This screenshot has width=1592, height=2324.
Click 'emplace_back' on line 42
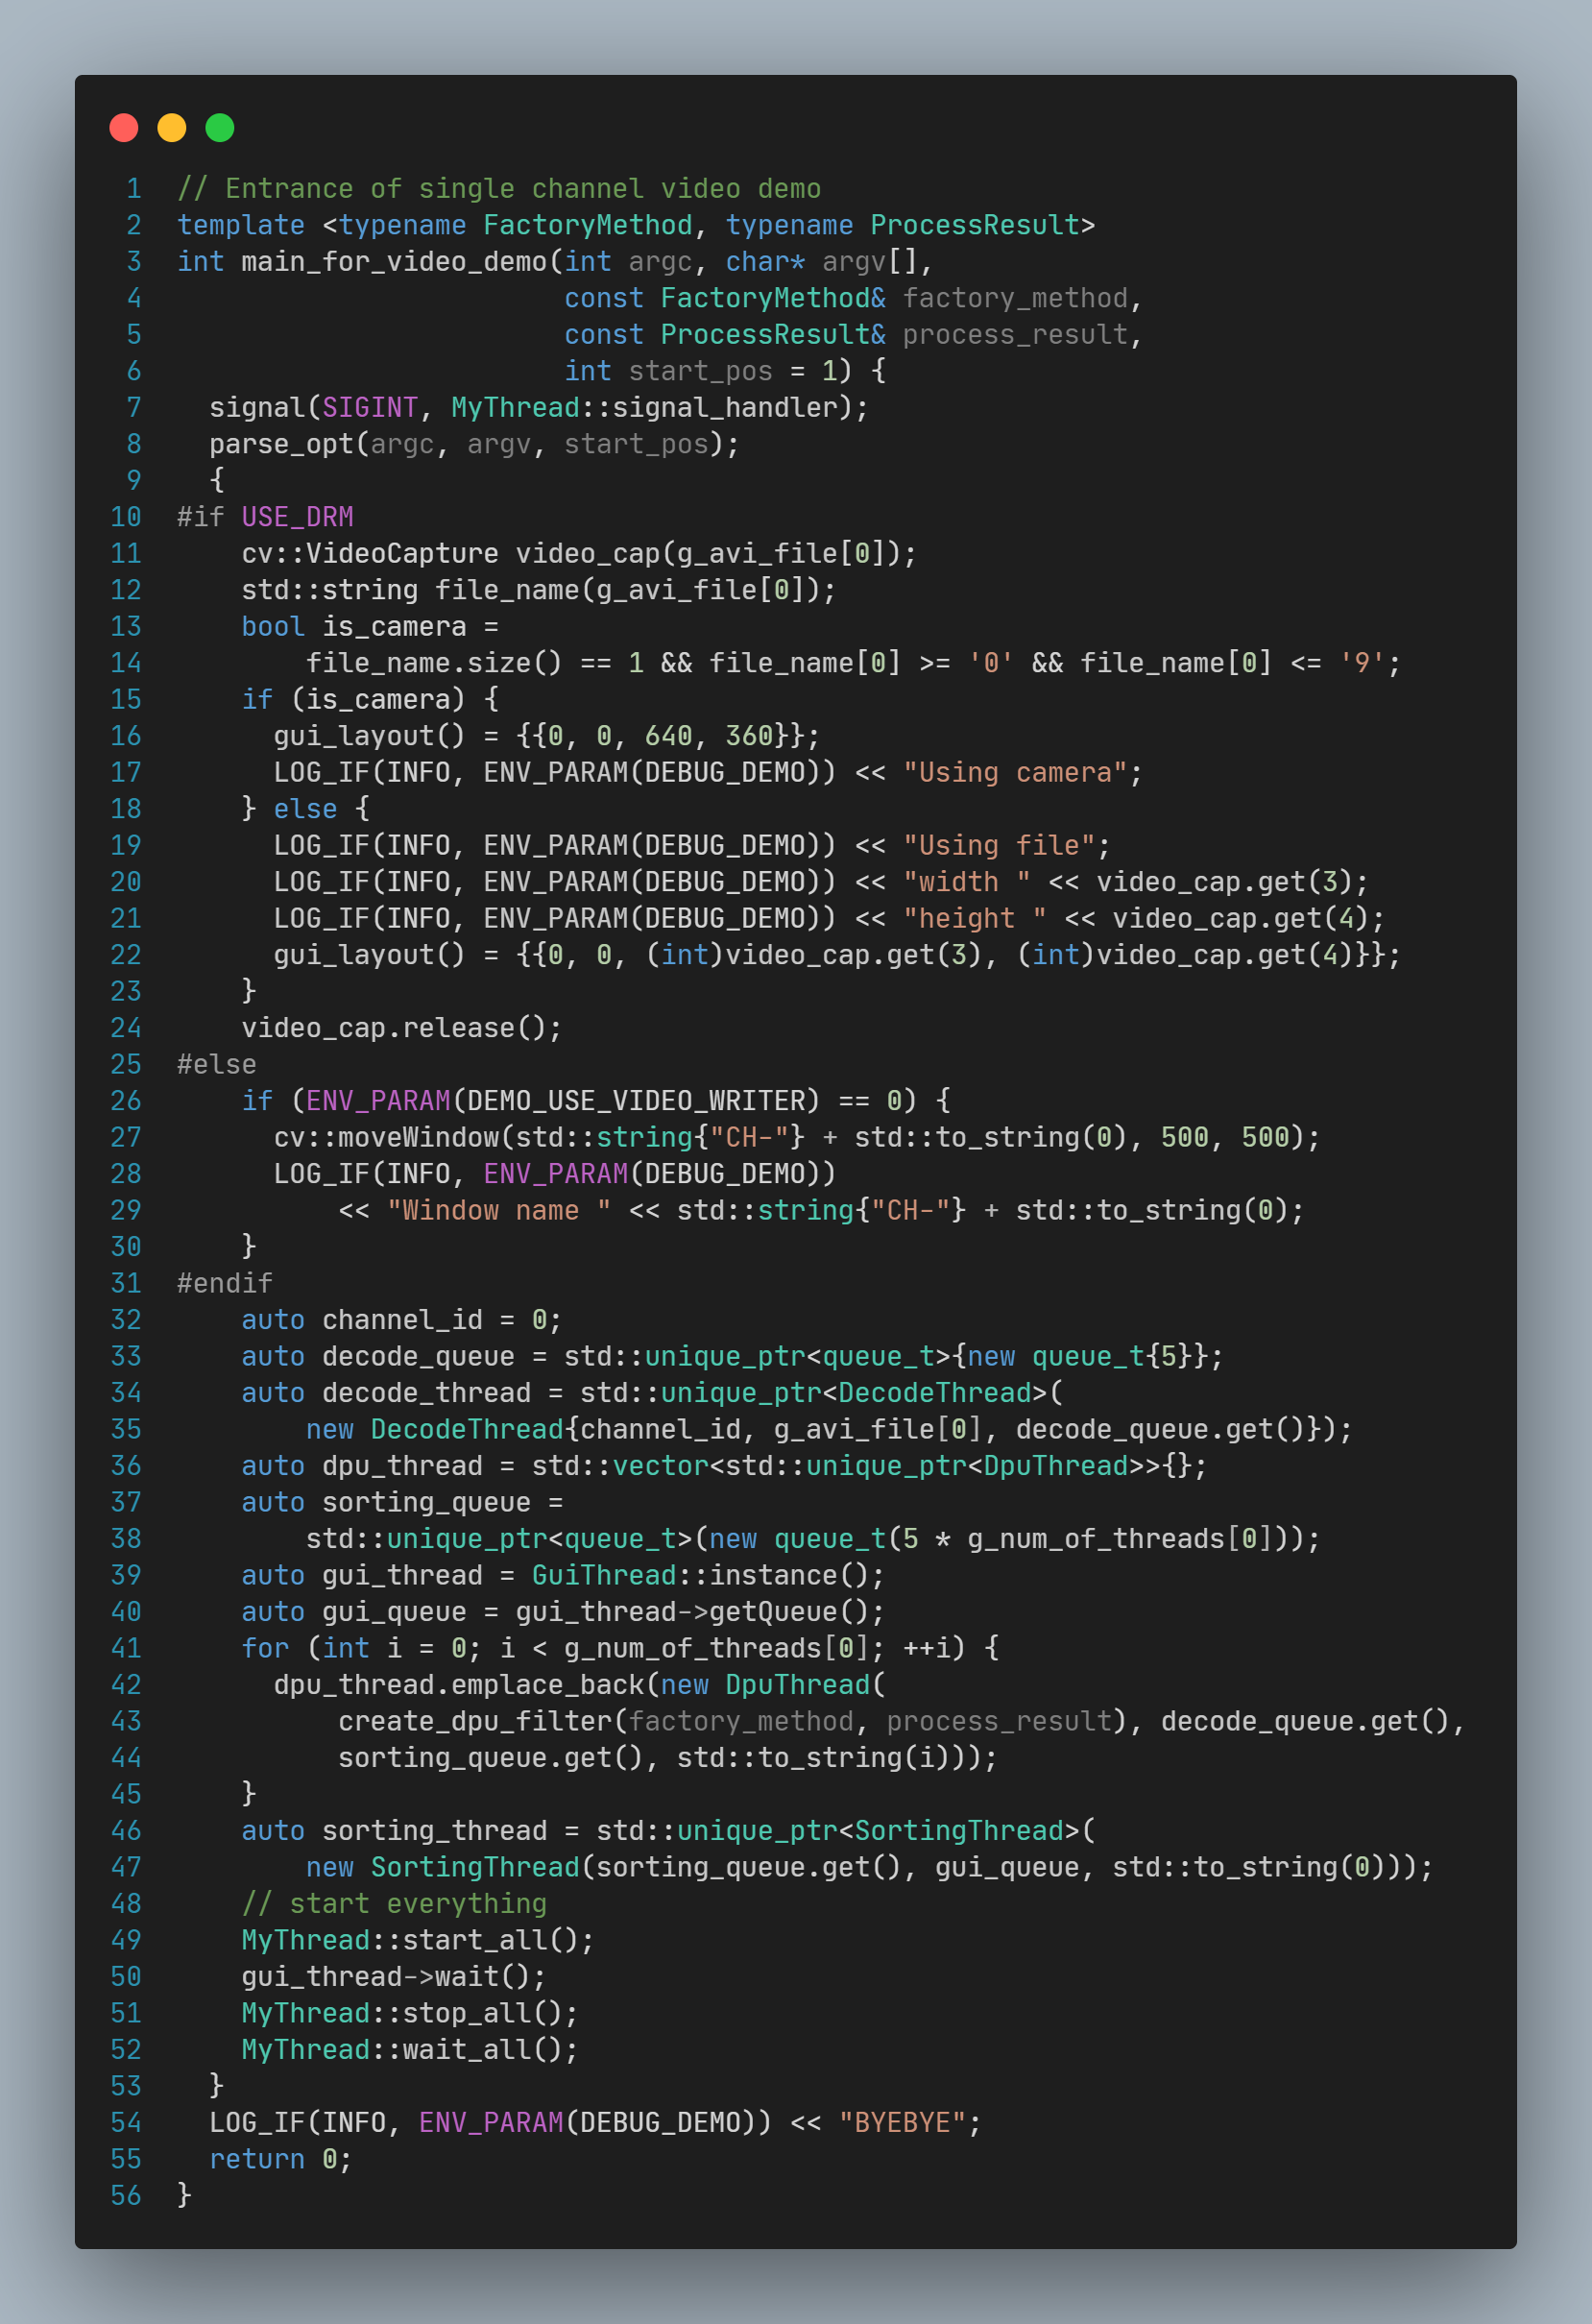(x=547, y=1685)
